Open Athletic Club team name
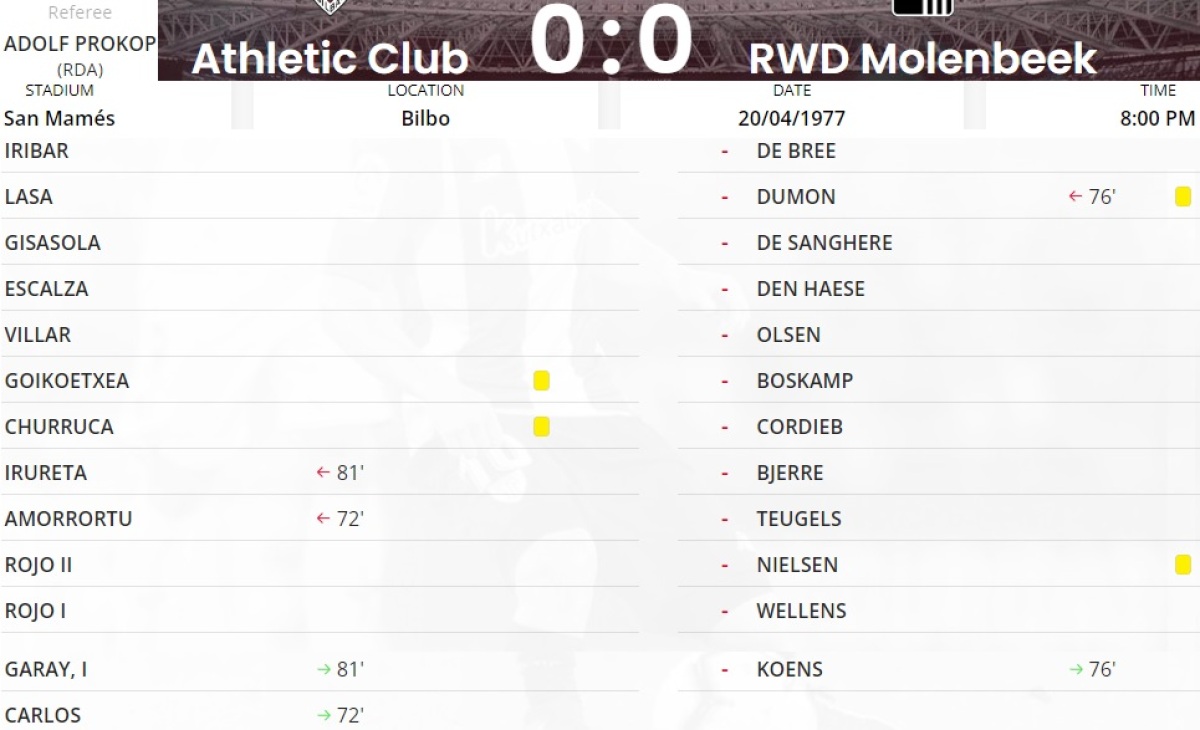The width and height of the screenshot is (1200, 730). 330,59
